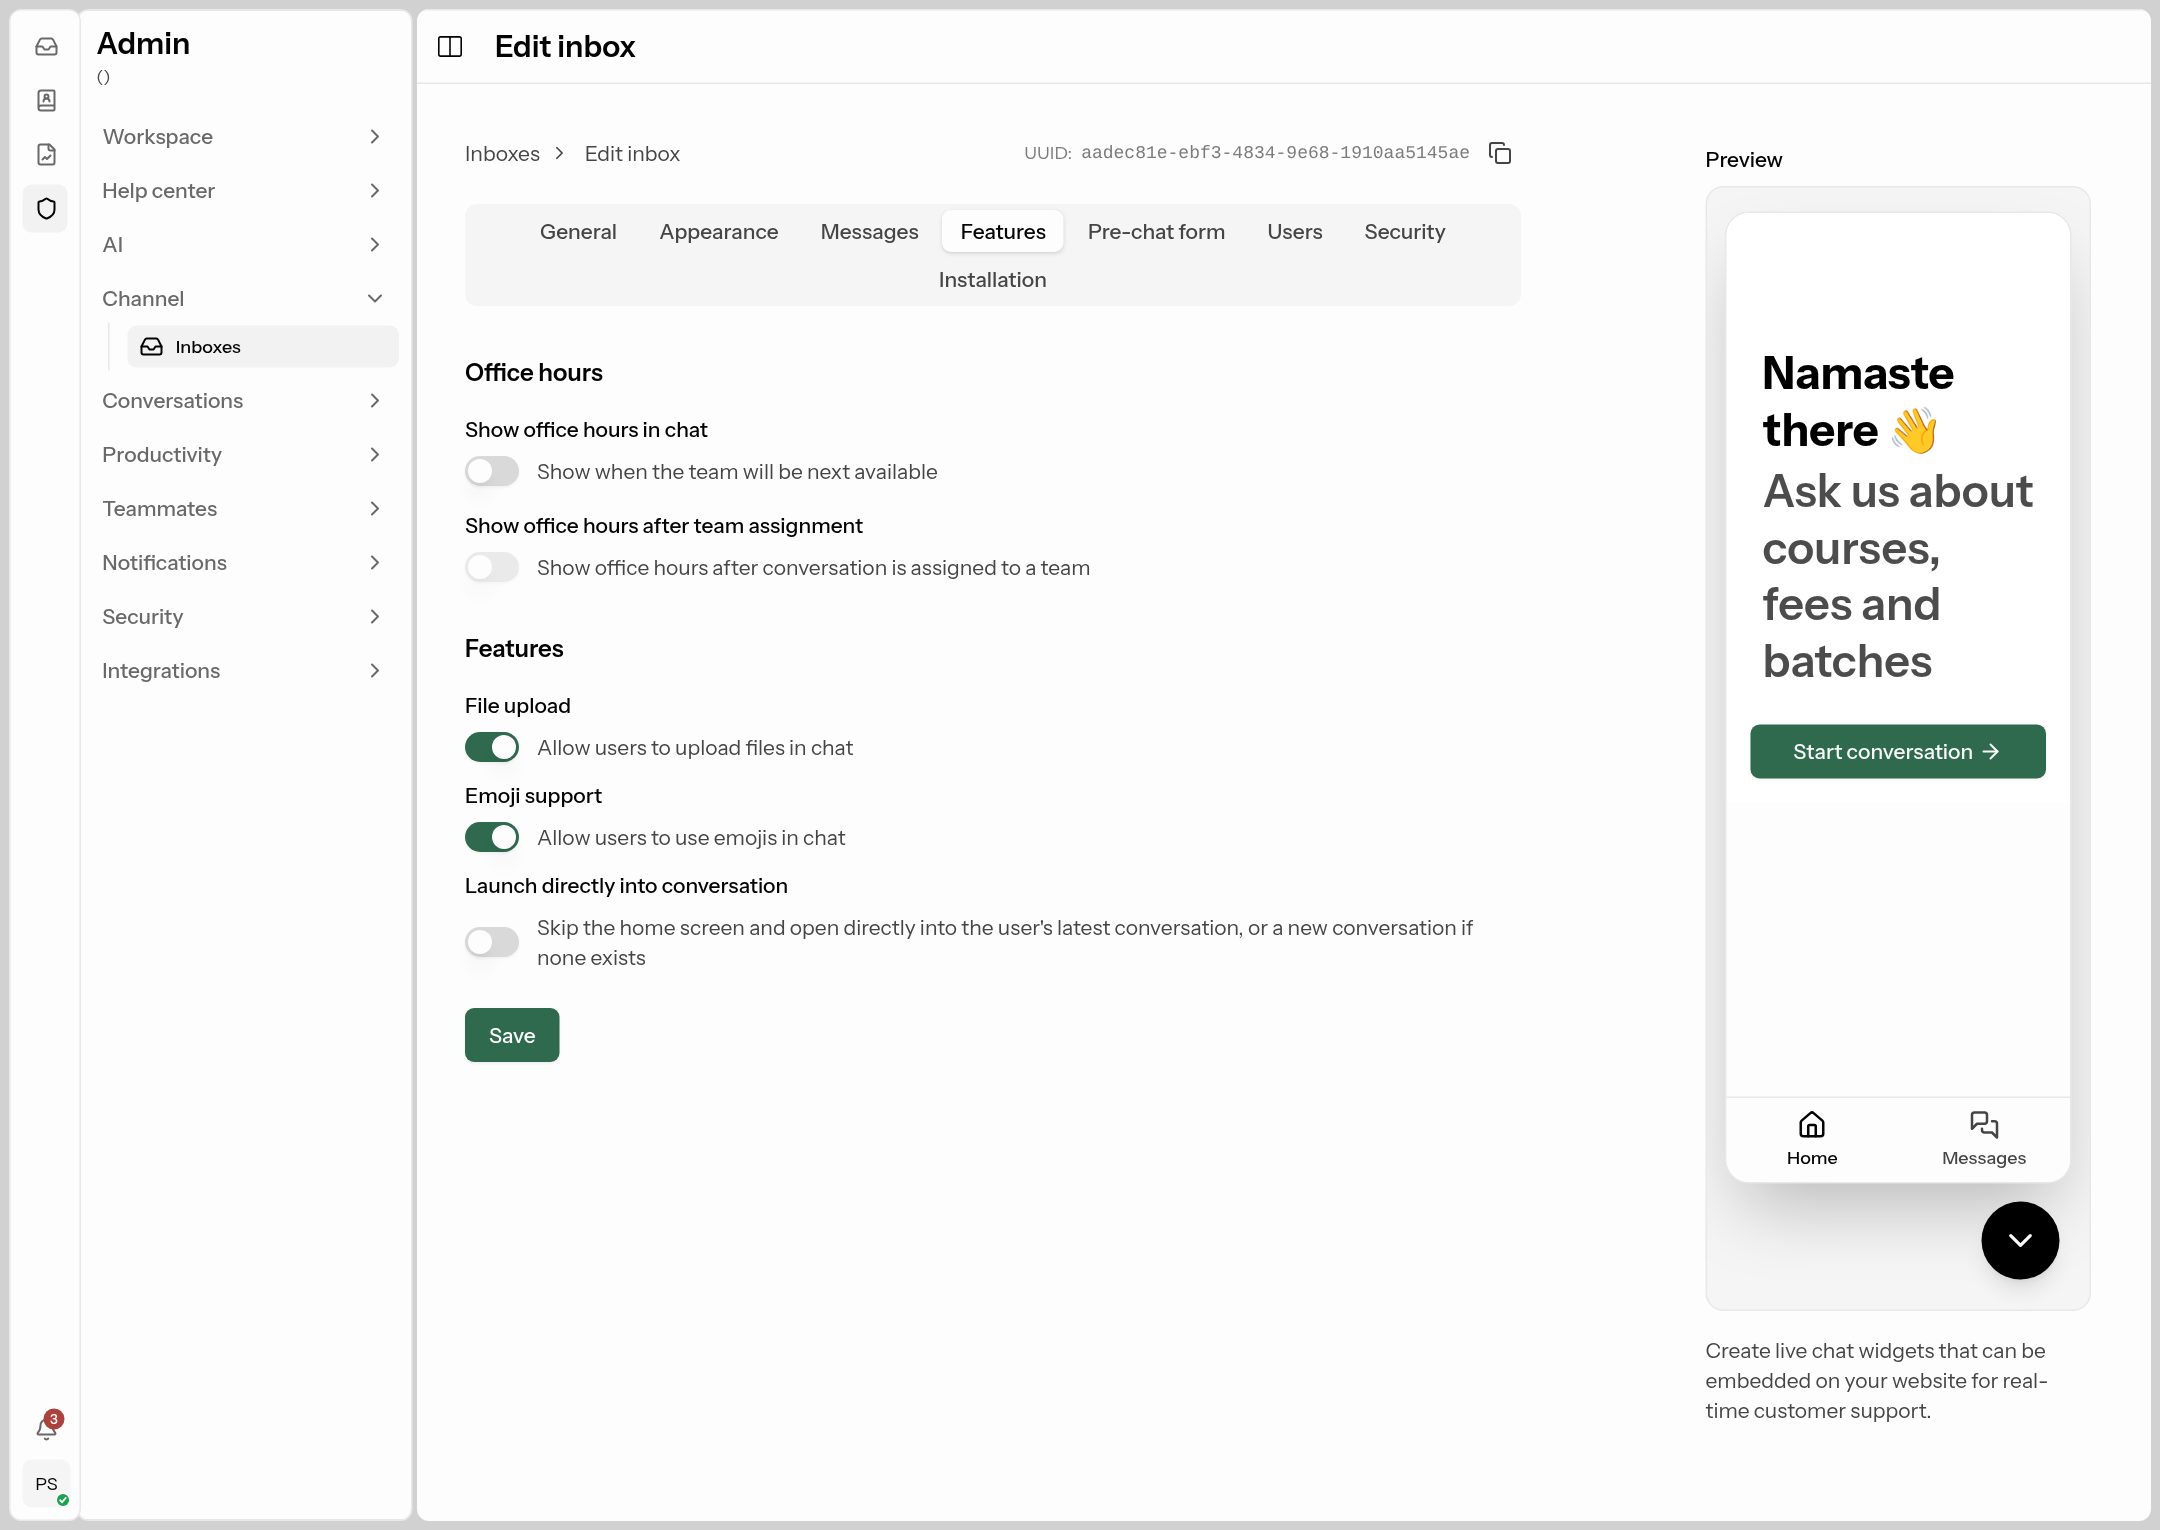Copy the inbox UUID with copy icon
Screen dimensions: 2160x1530
(1500, 153)
